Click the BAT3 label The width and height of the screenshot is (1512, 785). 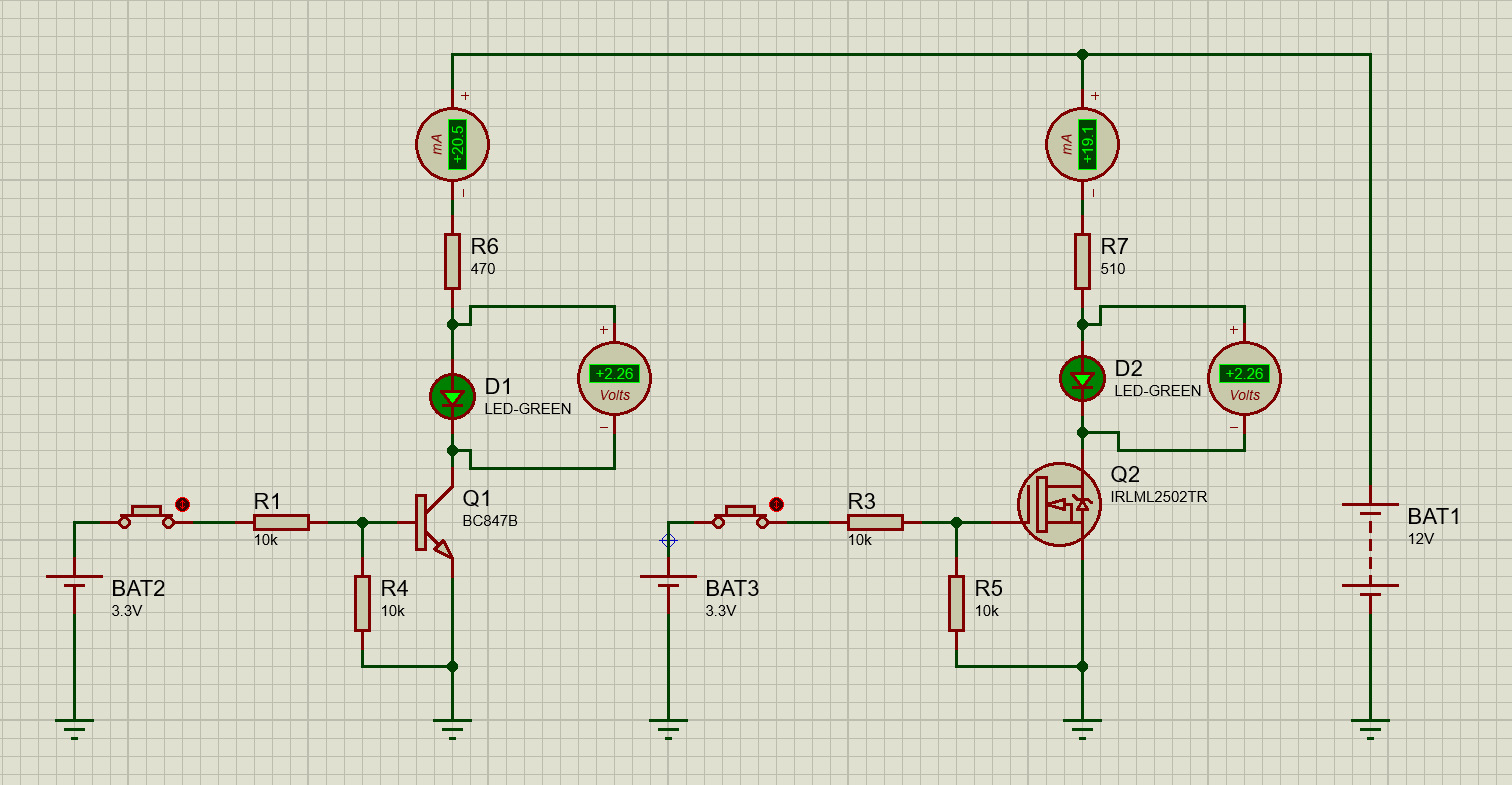[732, 588]
